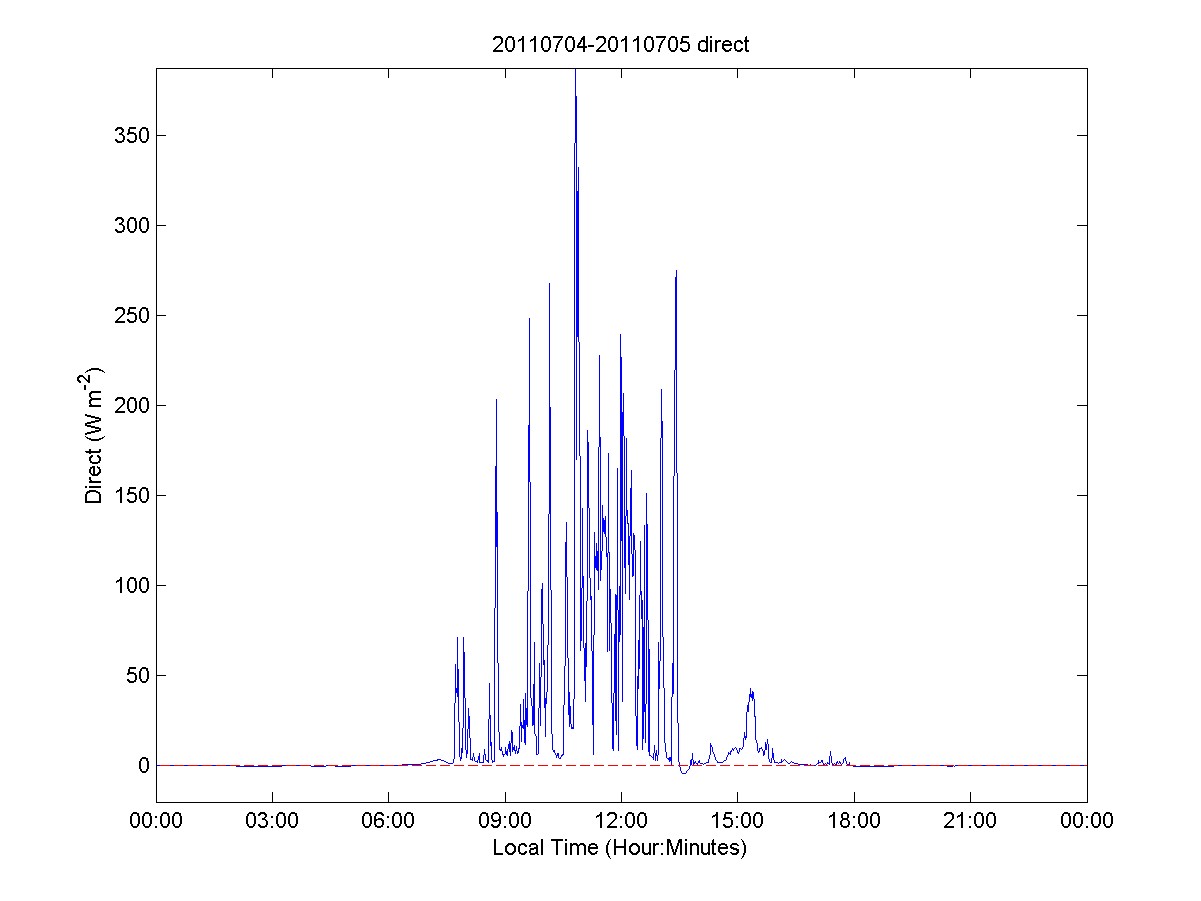The height and width of the screenshot is (901, 1201).
Task: Select the 18:00 x-axis tick label
Action: click(x=854, y=822)
